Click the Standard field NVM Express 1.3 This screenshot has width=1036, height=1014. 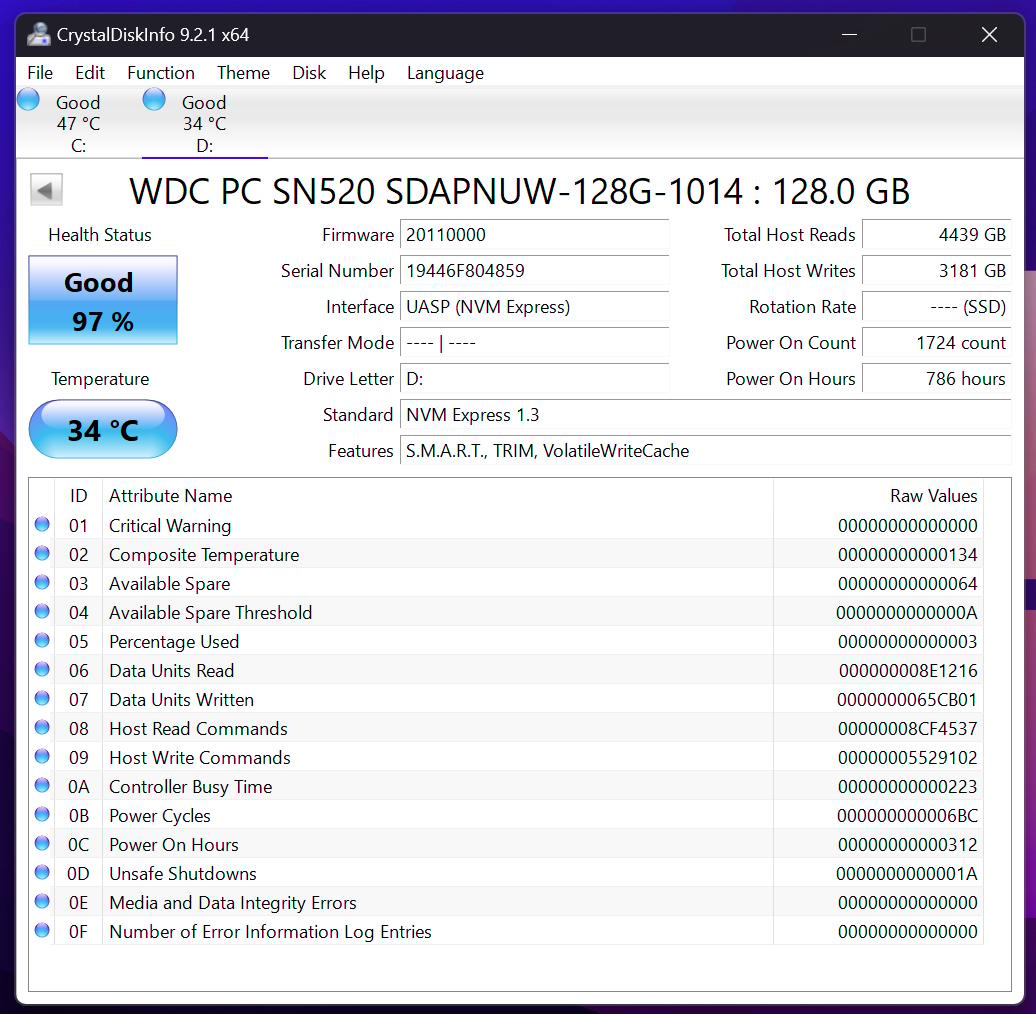click(x=705, y=415)
